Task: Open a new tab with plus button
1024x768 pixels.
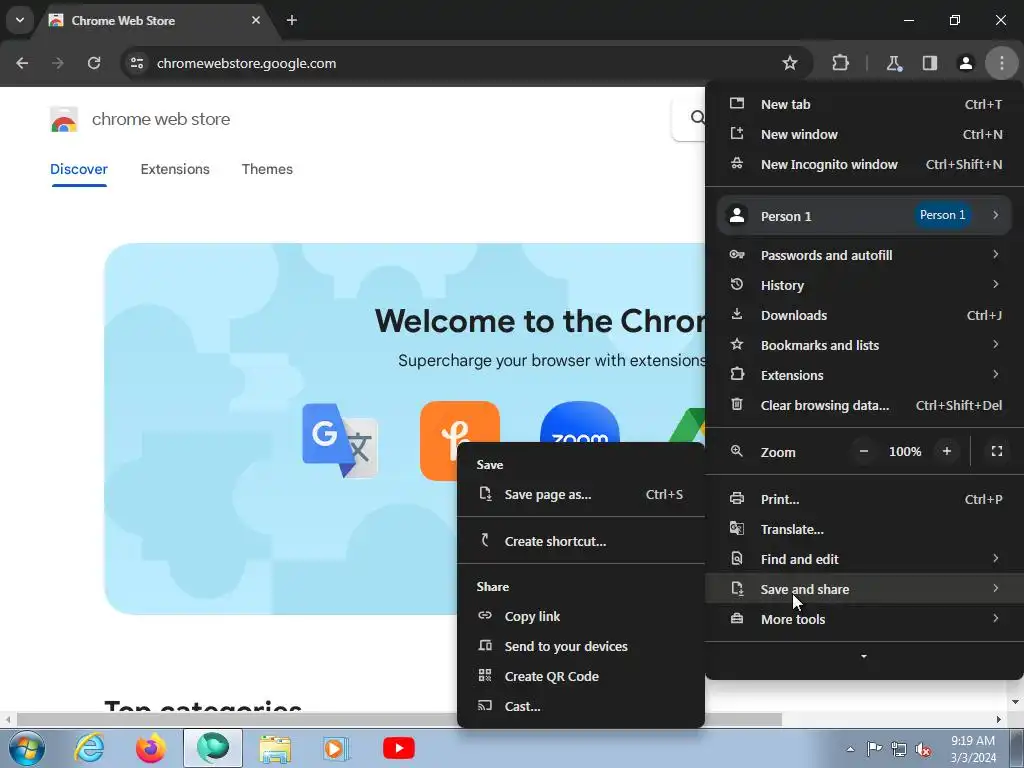Action: pos(292,20)
